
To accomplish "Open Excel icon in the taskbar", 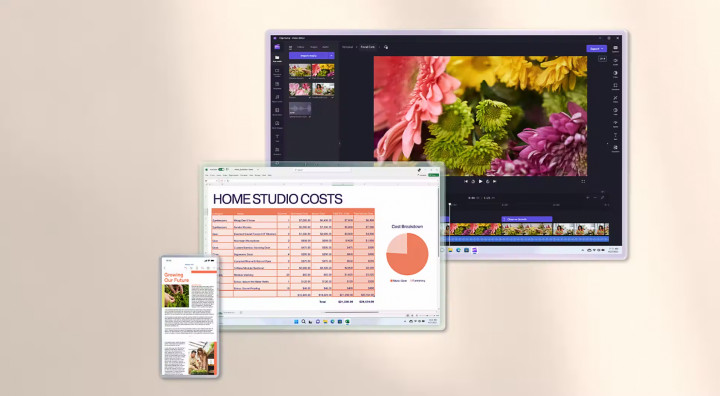I will (348, 322).
